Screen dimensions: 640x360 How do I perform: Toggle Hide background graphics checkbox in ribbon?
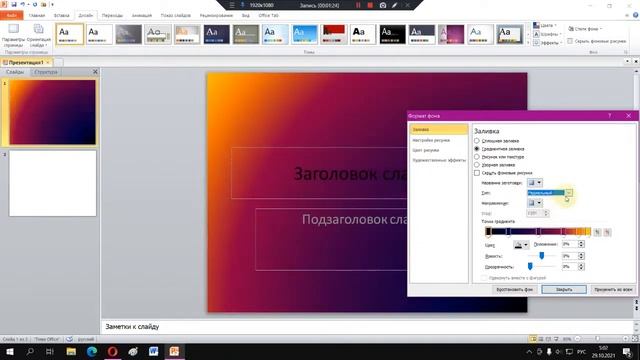570,41
